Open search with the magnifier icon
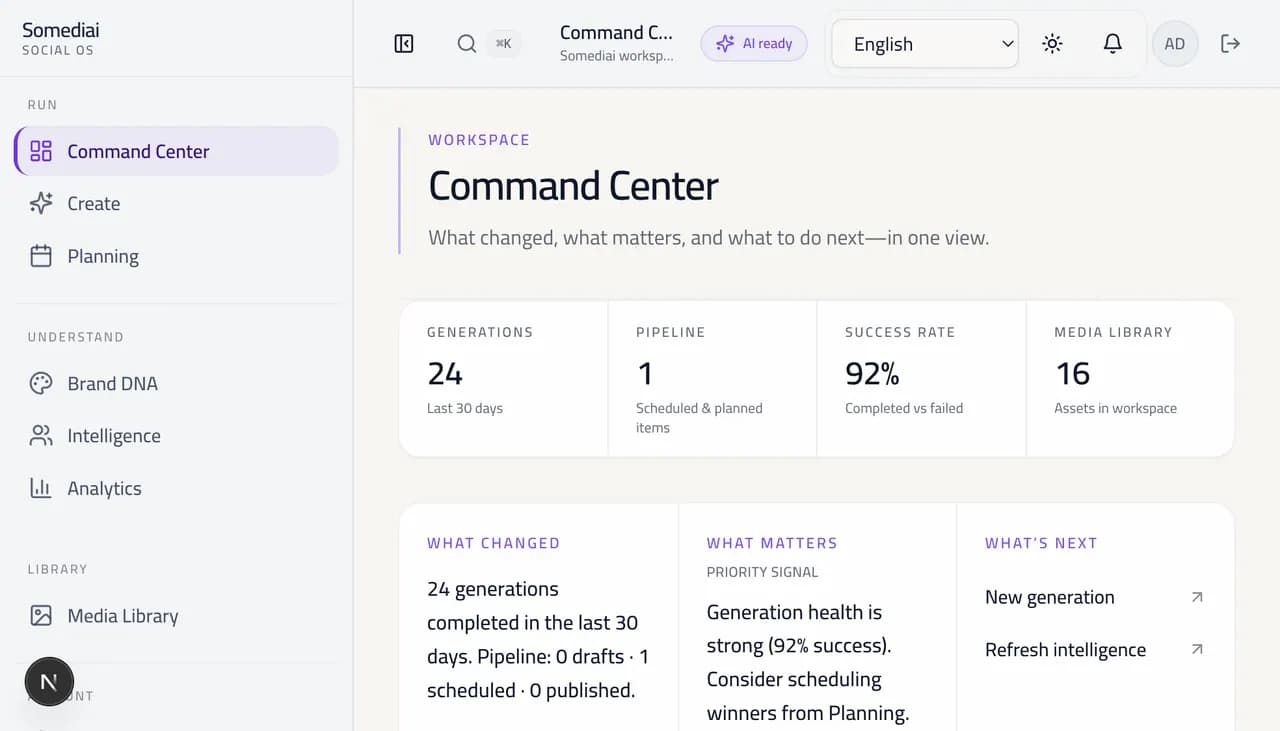Viewport: 1280px width, 731px height. (x=466, y=43)
